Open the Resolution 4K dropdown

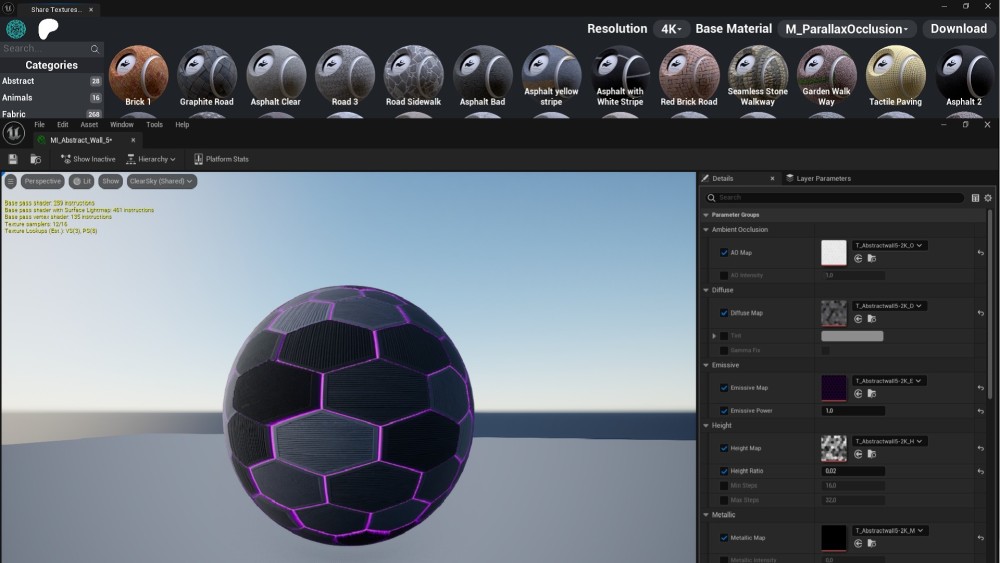point(670,29)
